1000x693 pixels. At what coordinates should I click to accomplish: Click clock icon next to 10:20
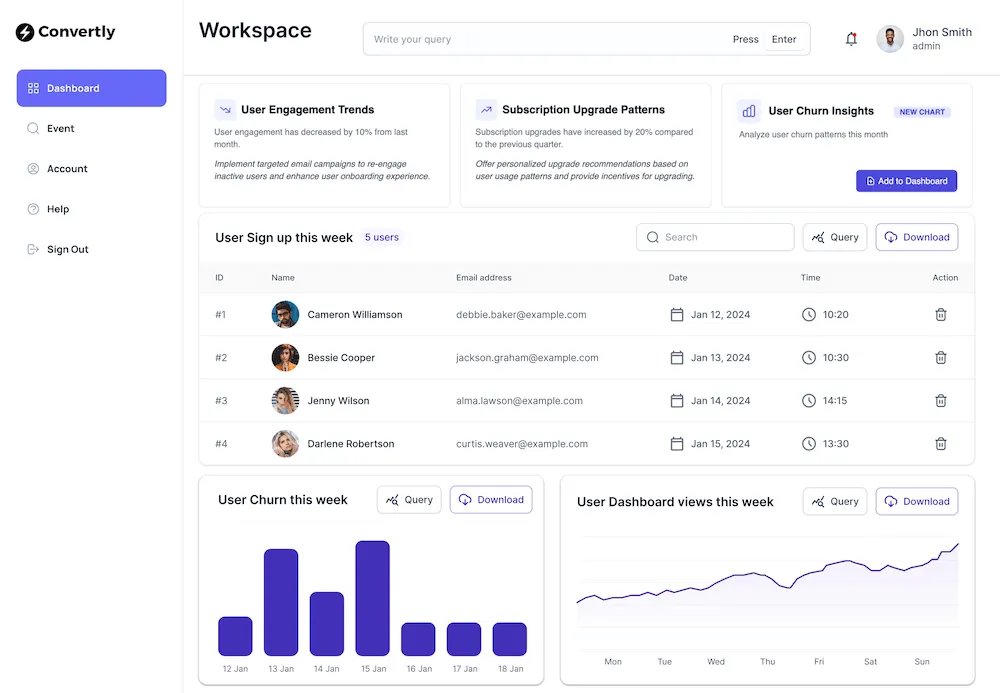(809, 314)
